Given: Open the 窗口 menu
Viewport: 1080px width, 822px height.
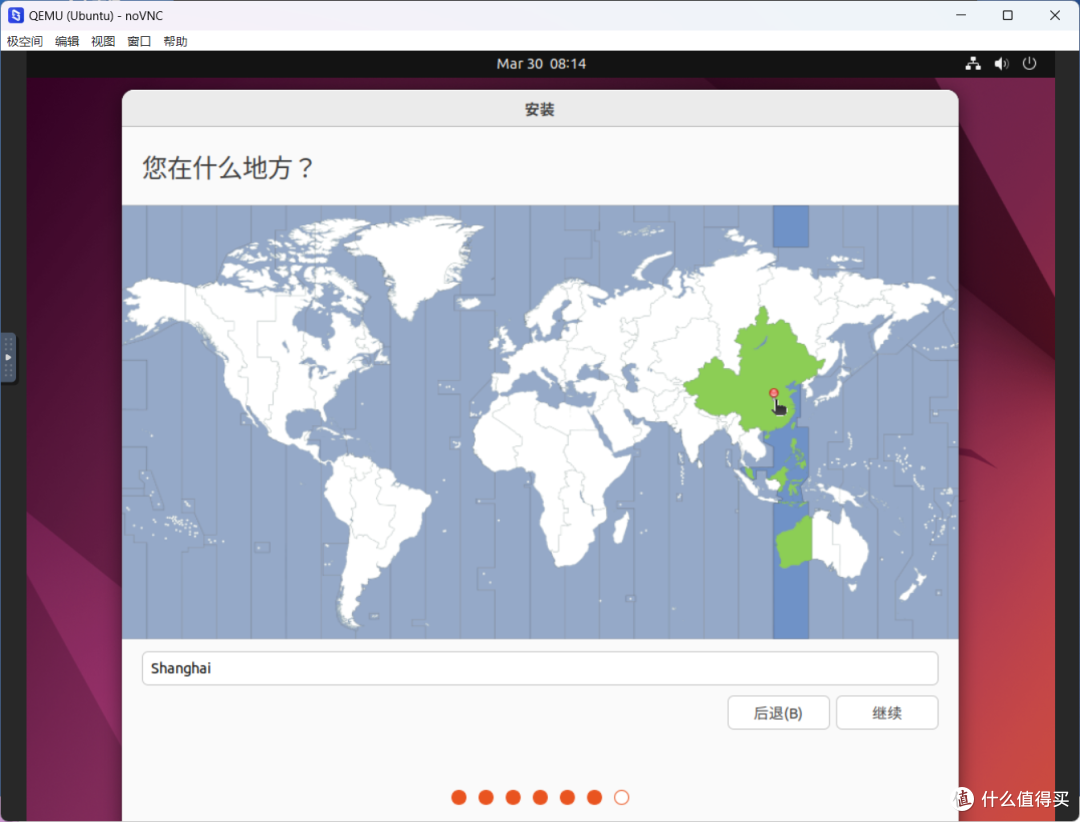Looking at the screenshot, I should coord(139,41).
